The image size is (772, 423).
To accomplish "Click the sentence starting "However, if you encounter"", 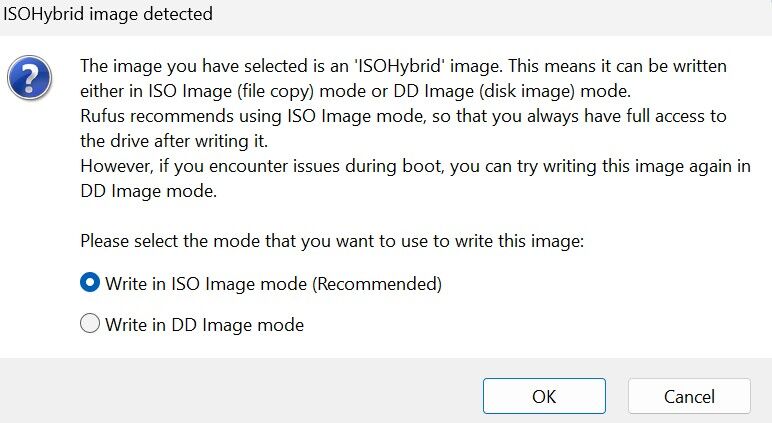I will tap(400, 166).
